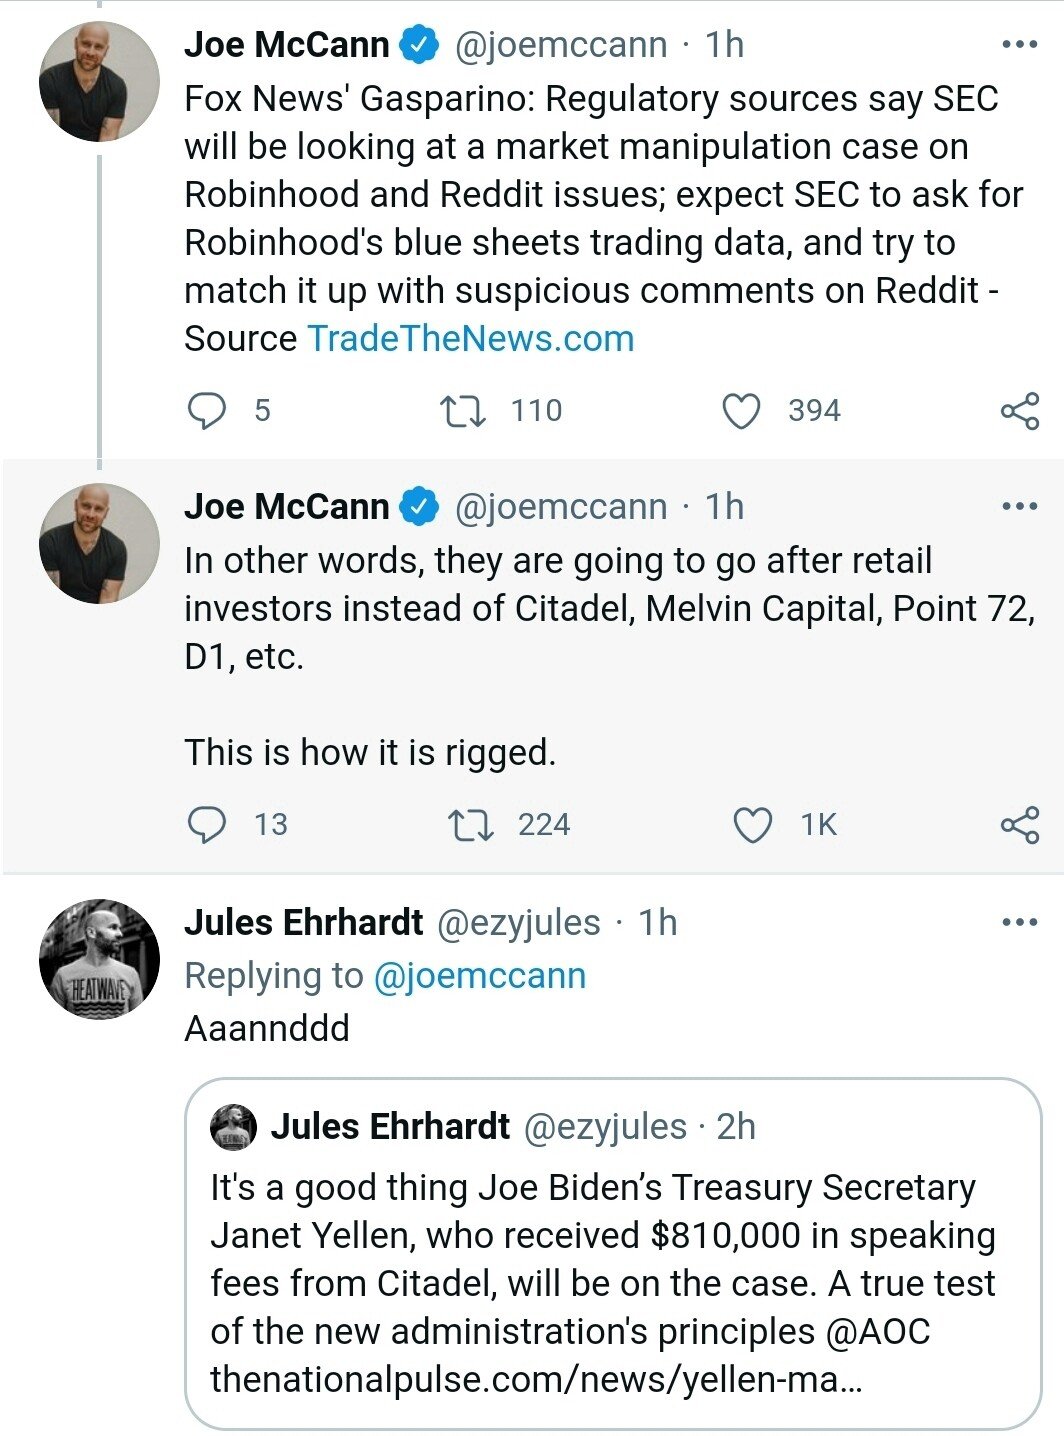This screenshot has height=1436, width=1064.
Task: Like the tweet with 1K likes
Action: (x=753, y=825)
